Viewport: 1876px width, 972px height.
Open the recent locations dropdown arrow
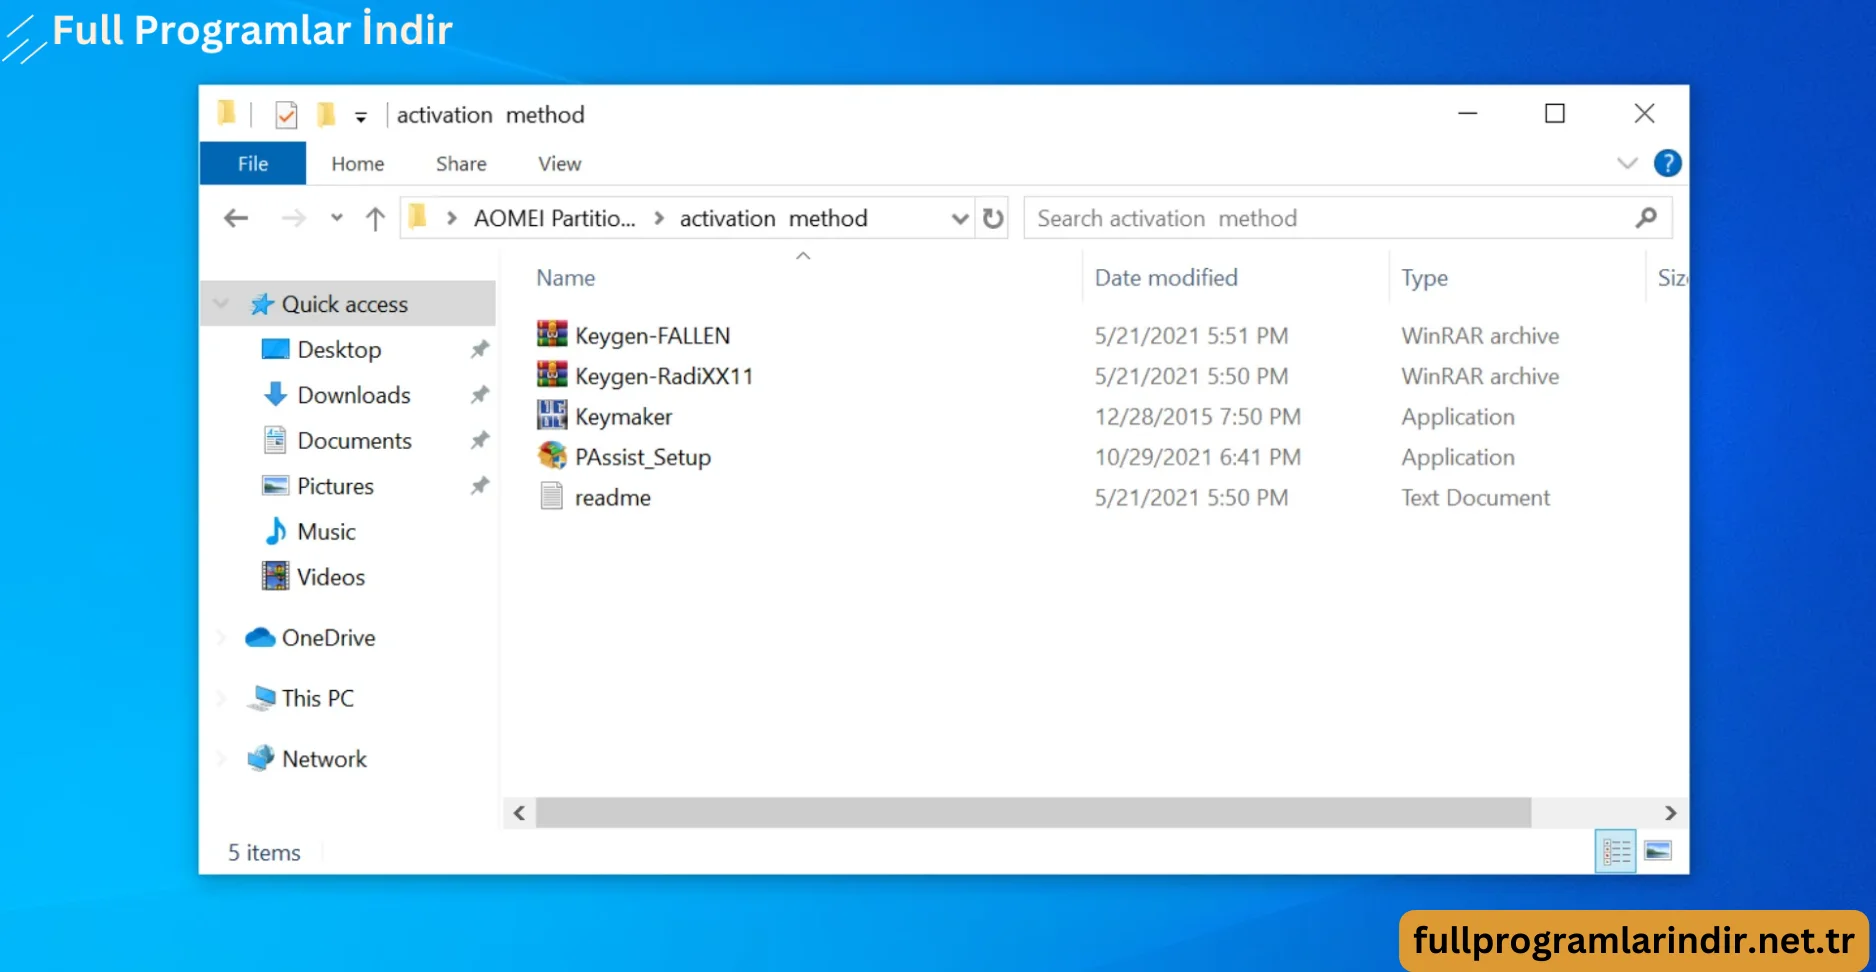point(337,217)
